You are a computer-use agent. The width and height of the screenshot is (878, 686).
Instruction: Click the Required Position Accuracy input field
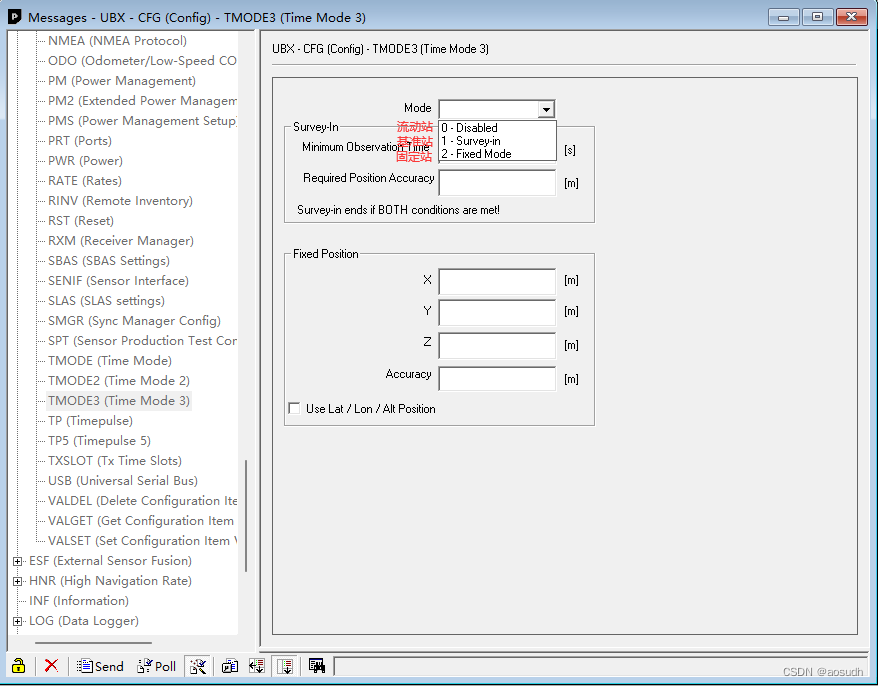click(x=497, y=183)
